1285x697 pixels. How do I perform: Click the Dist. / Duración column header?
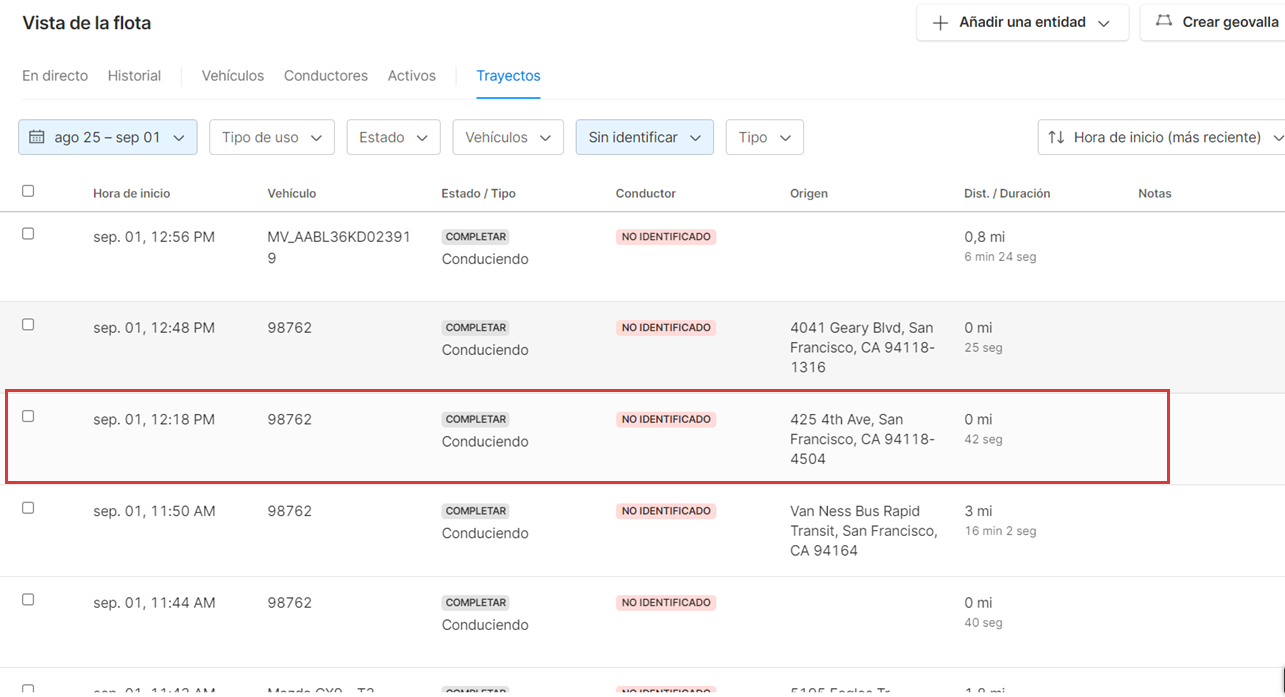tap(1007, 194)
